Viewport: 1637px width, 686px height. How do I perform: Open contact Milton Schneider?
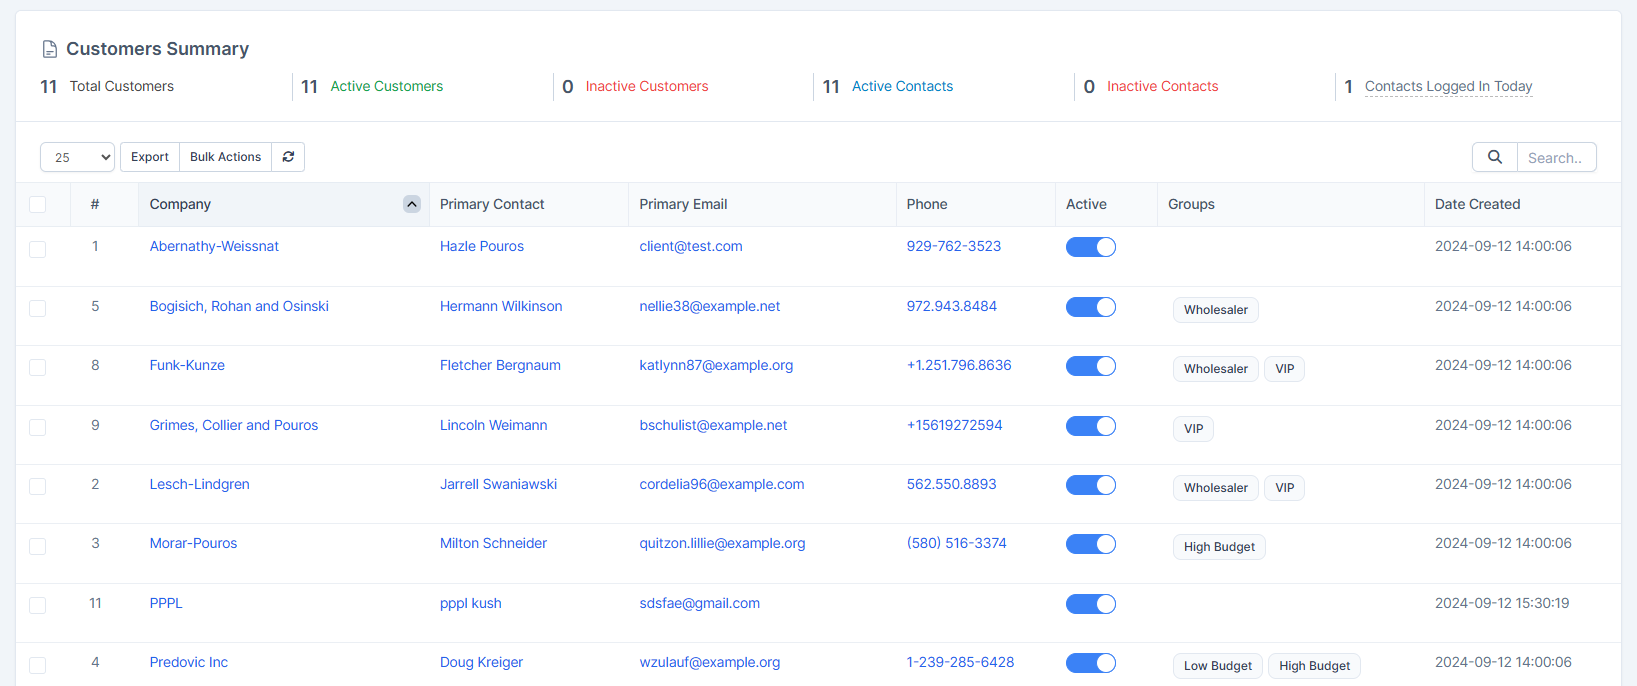pyautogui.click(x=494, y=543)
